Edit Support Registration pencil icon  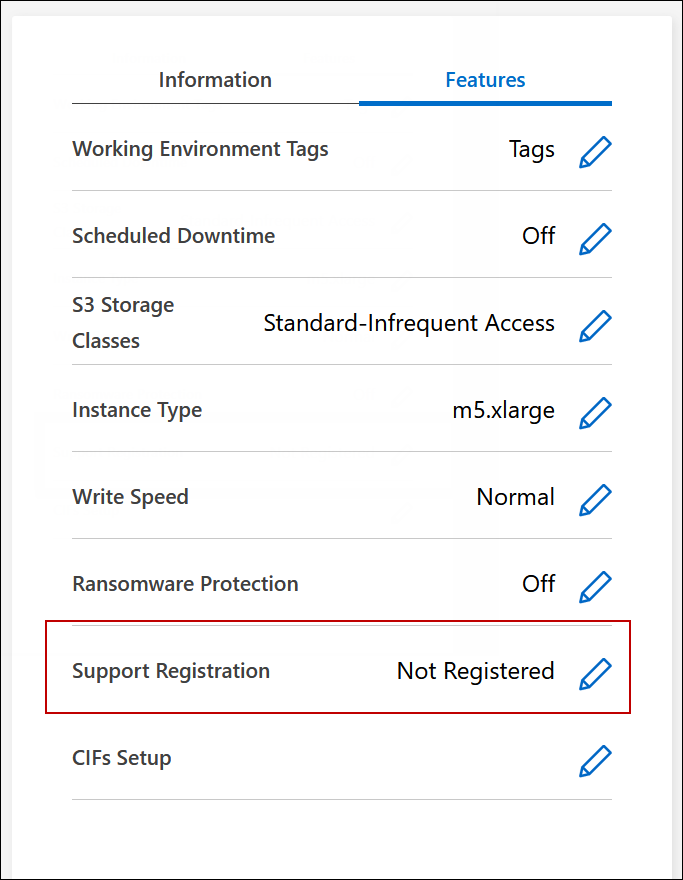[x=595, y=673]
